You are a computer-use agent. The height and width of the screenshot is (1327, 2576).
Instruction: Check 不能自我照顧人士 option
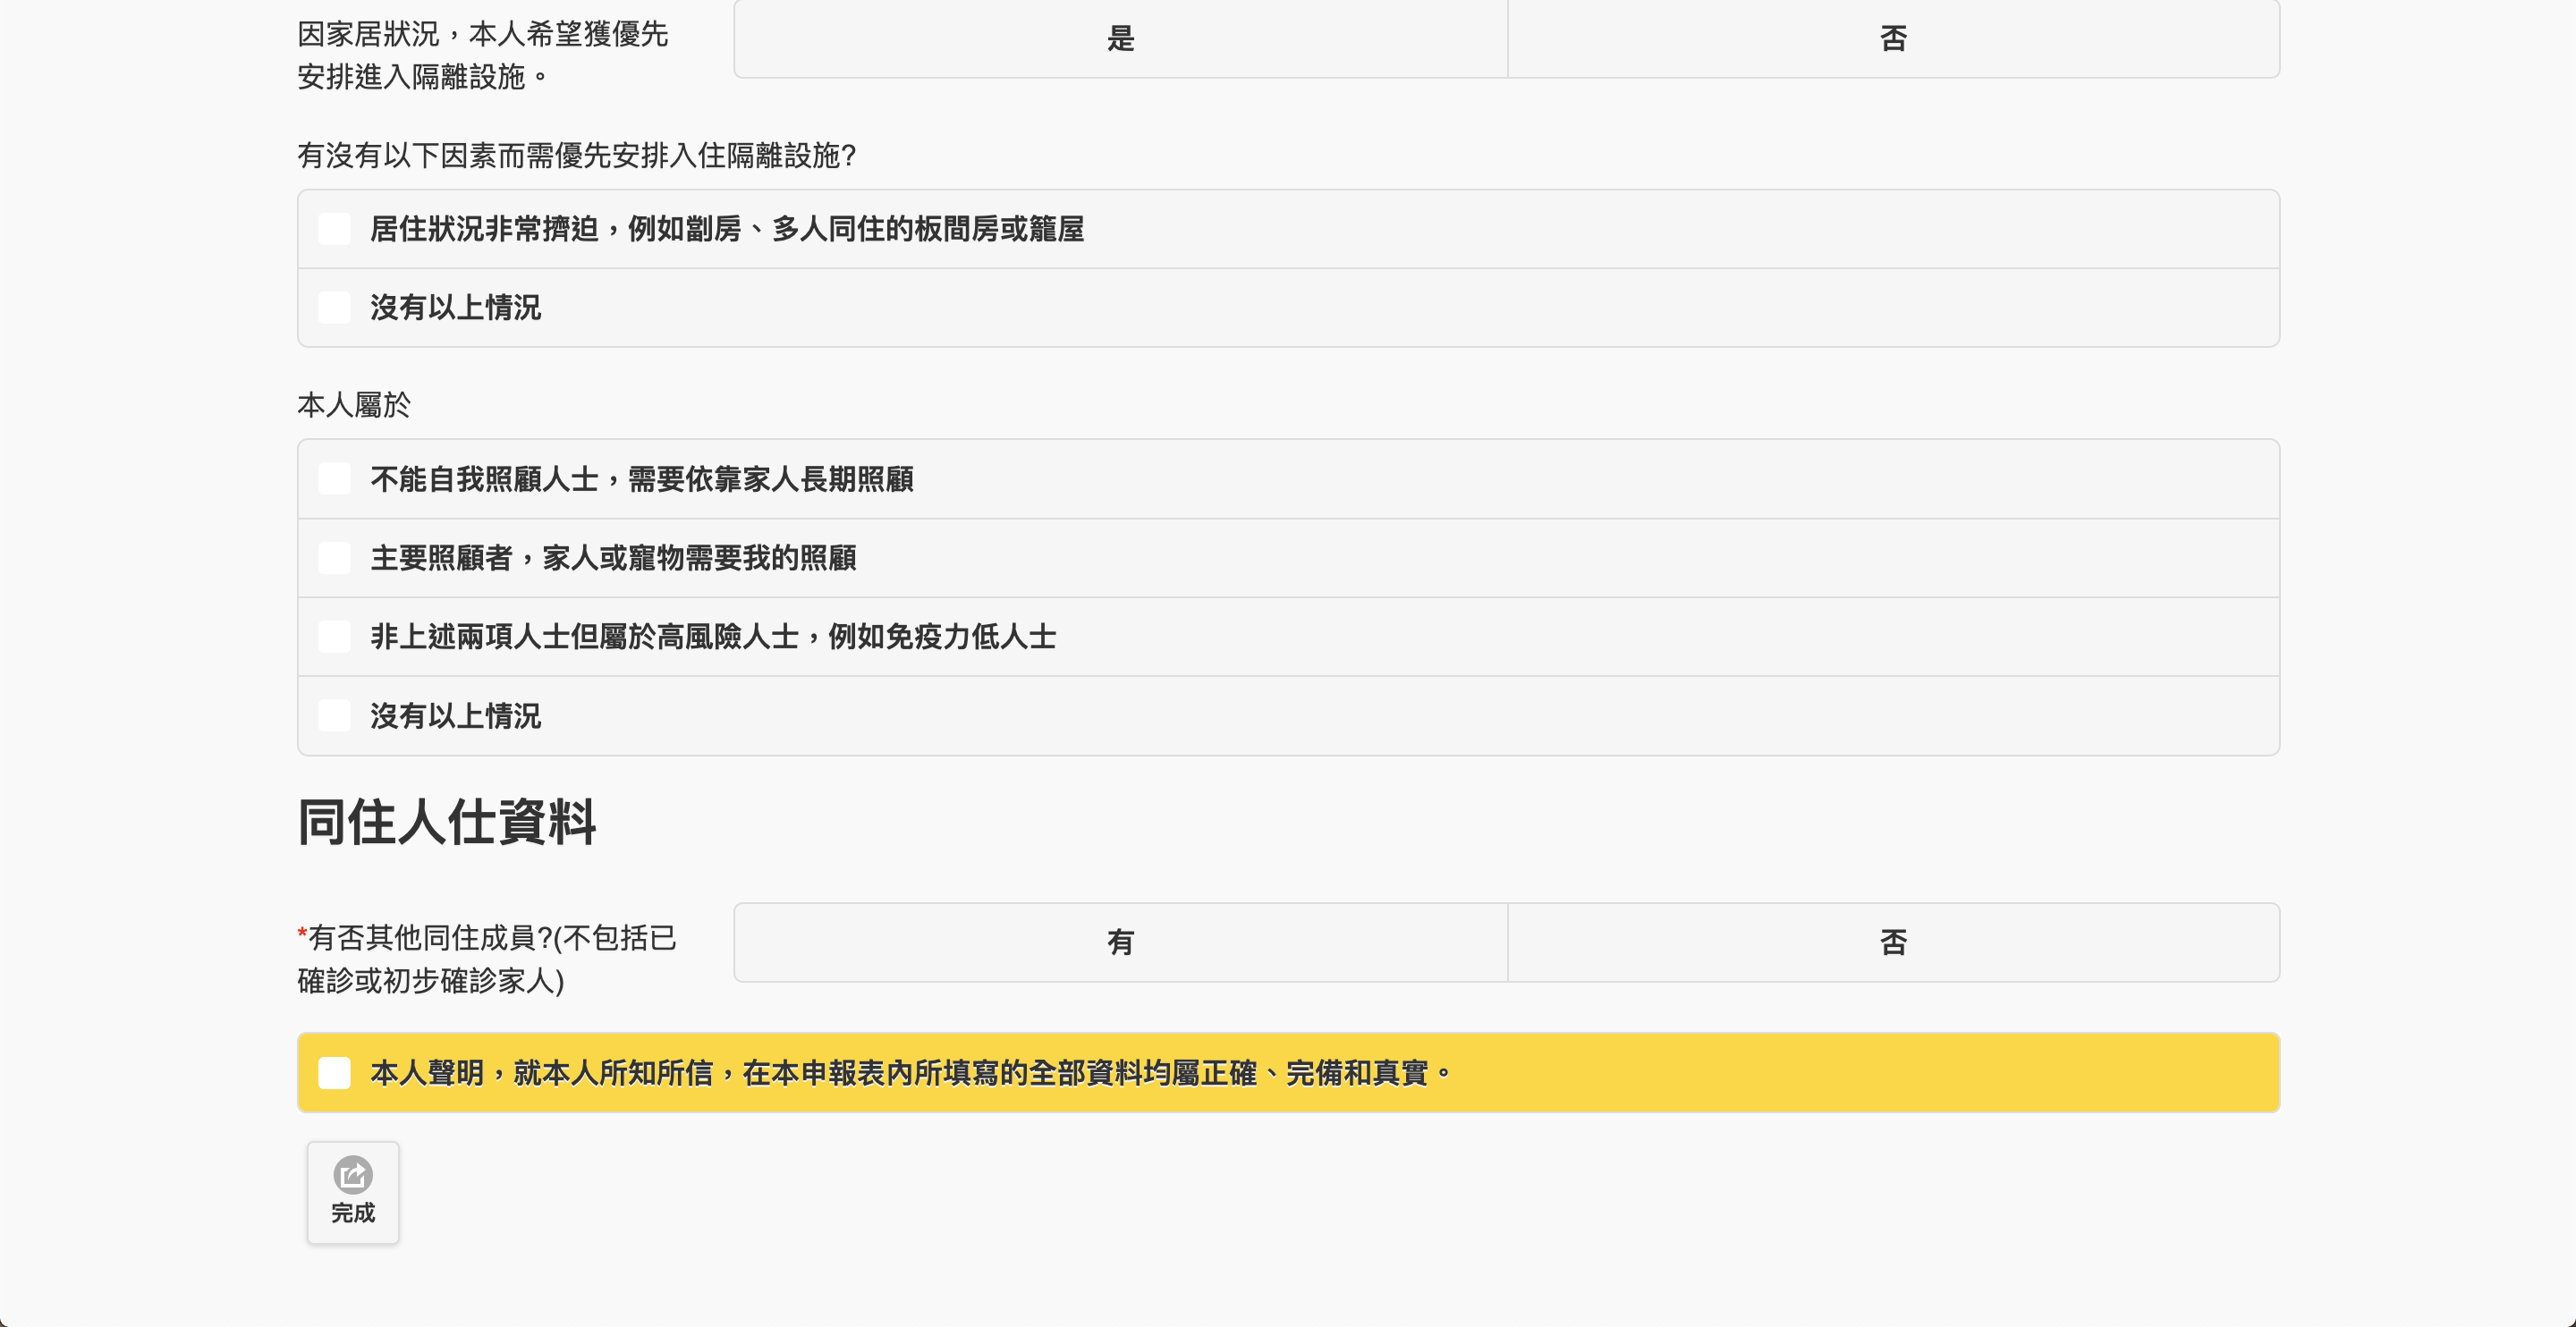pos(334,479)
